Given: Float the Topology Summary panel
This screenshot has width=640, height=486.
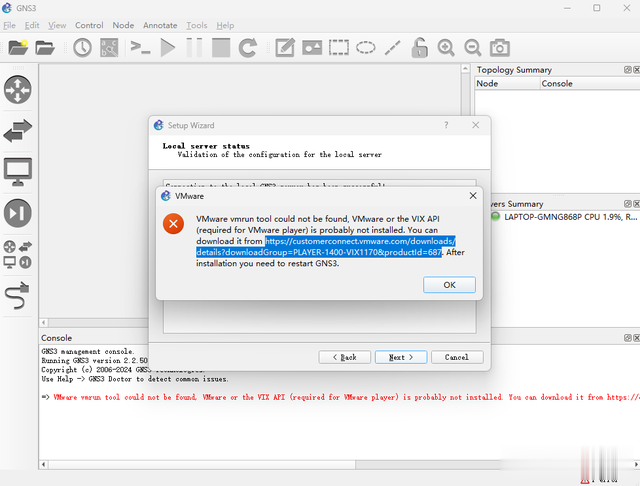Looking at the screenshot, I should (628, 70).
